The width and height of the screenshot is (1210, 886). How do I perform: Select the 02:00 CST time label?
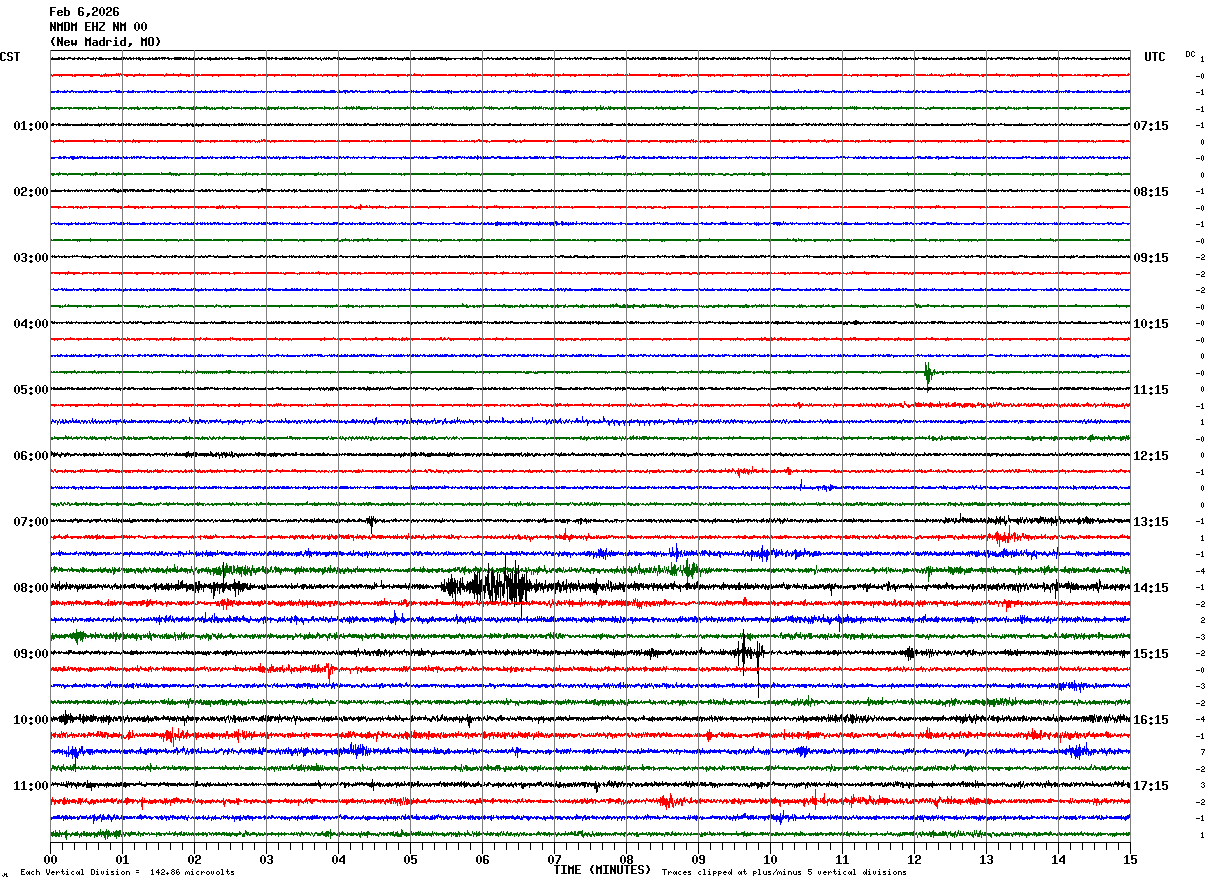click(31, 192)
